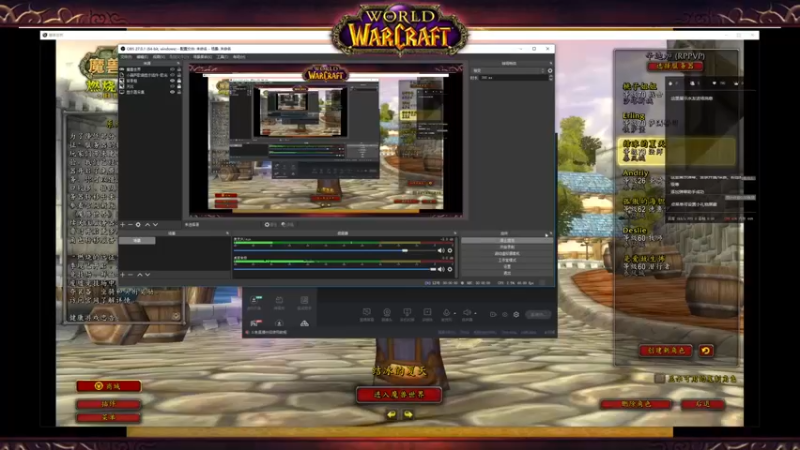
Task: Toggle the lock icon of the third OBS source
Action: click(179, 81)
